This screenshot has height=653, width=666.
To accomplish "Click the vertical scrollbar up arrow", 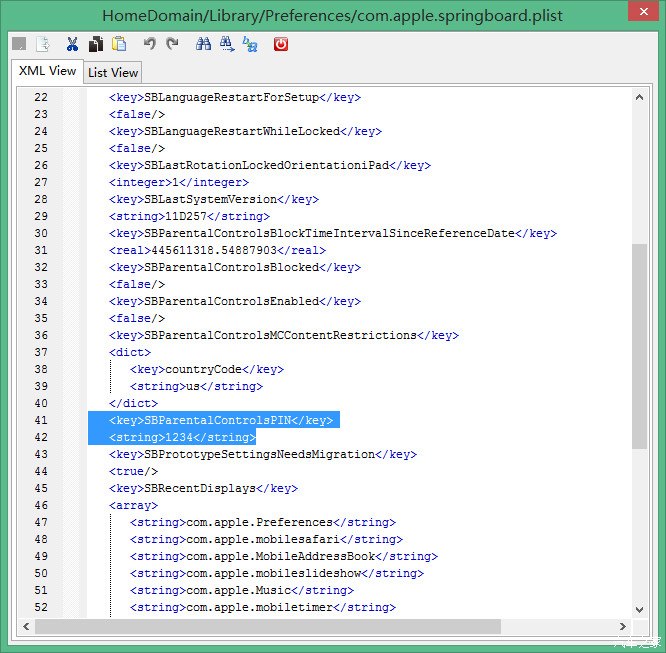I will pos(639,97).
